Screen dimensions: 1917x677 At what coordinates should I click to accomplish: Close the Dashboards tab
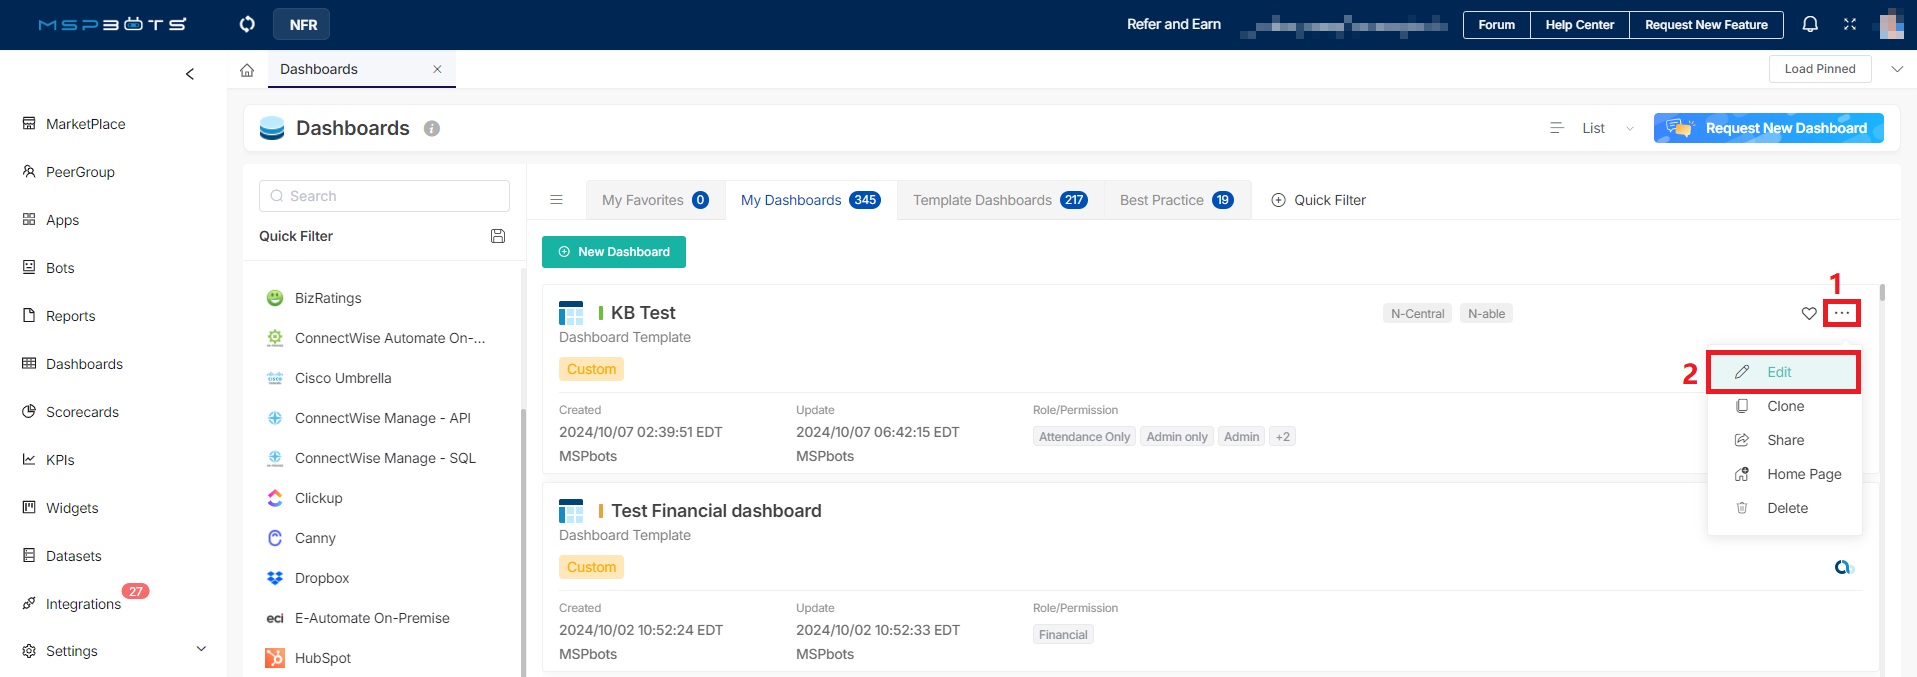pyautogui.click(x=437, y=69)
